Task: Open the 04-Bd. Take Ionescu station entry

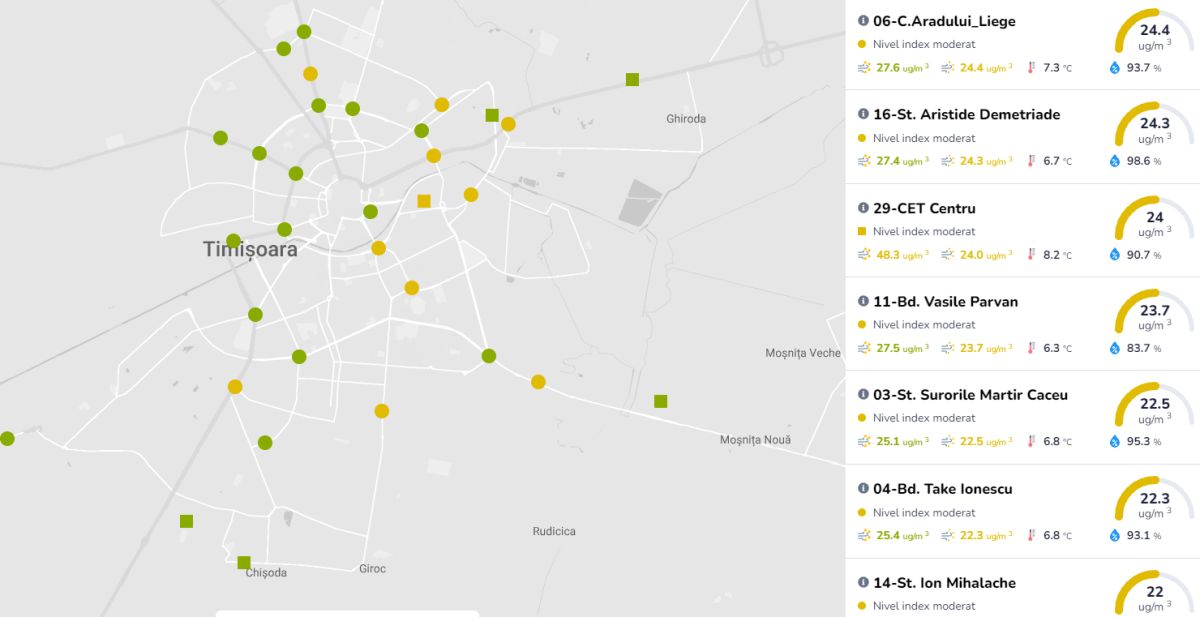Action: (x=944, y=489)
